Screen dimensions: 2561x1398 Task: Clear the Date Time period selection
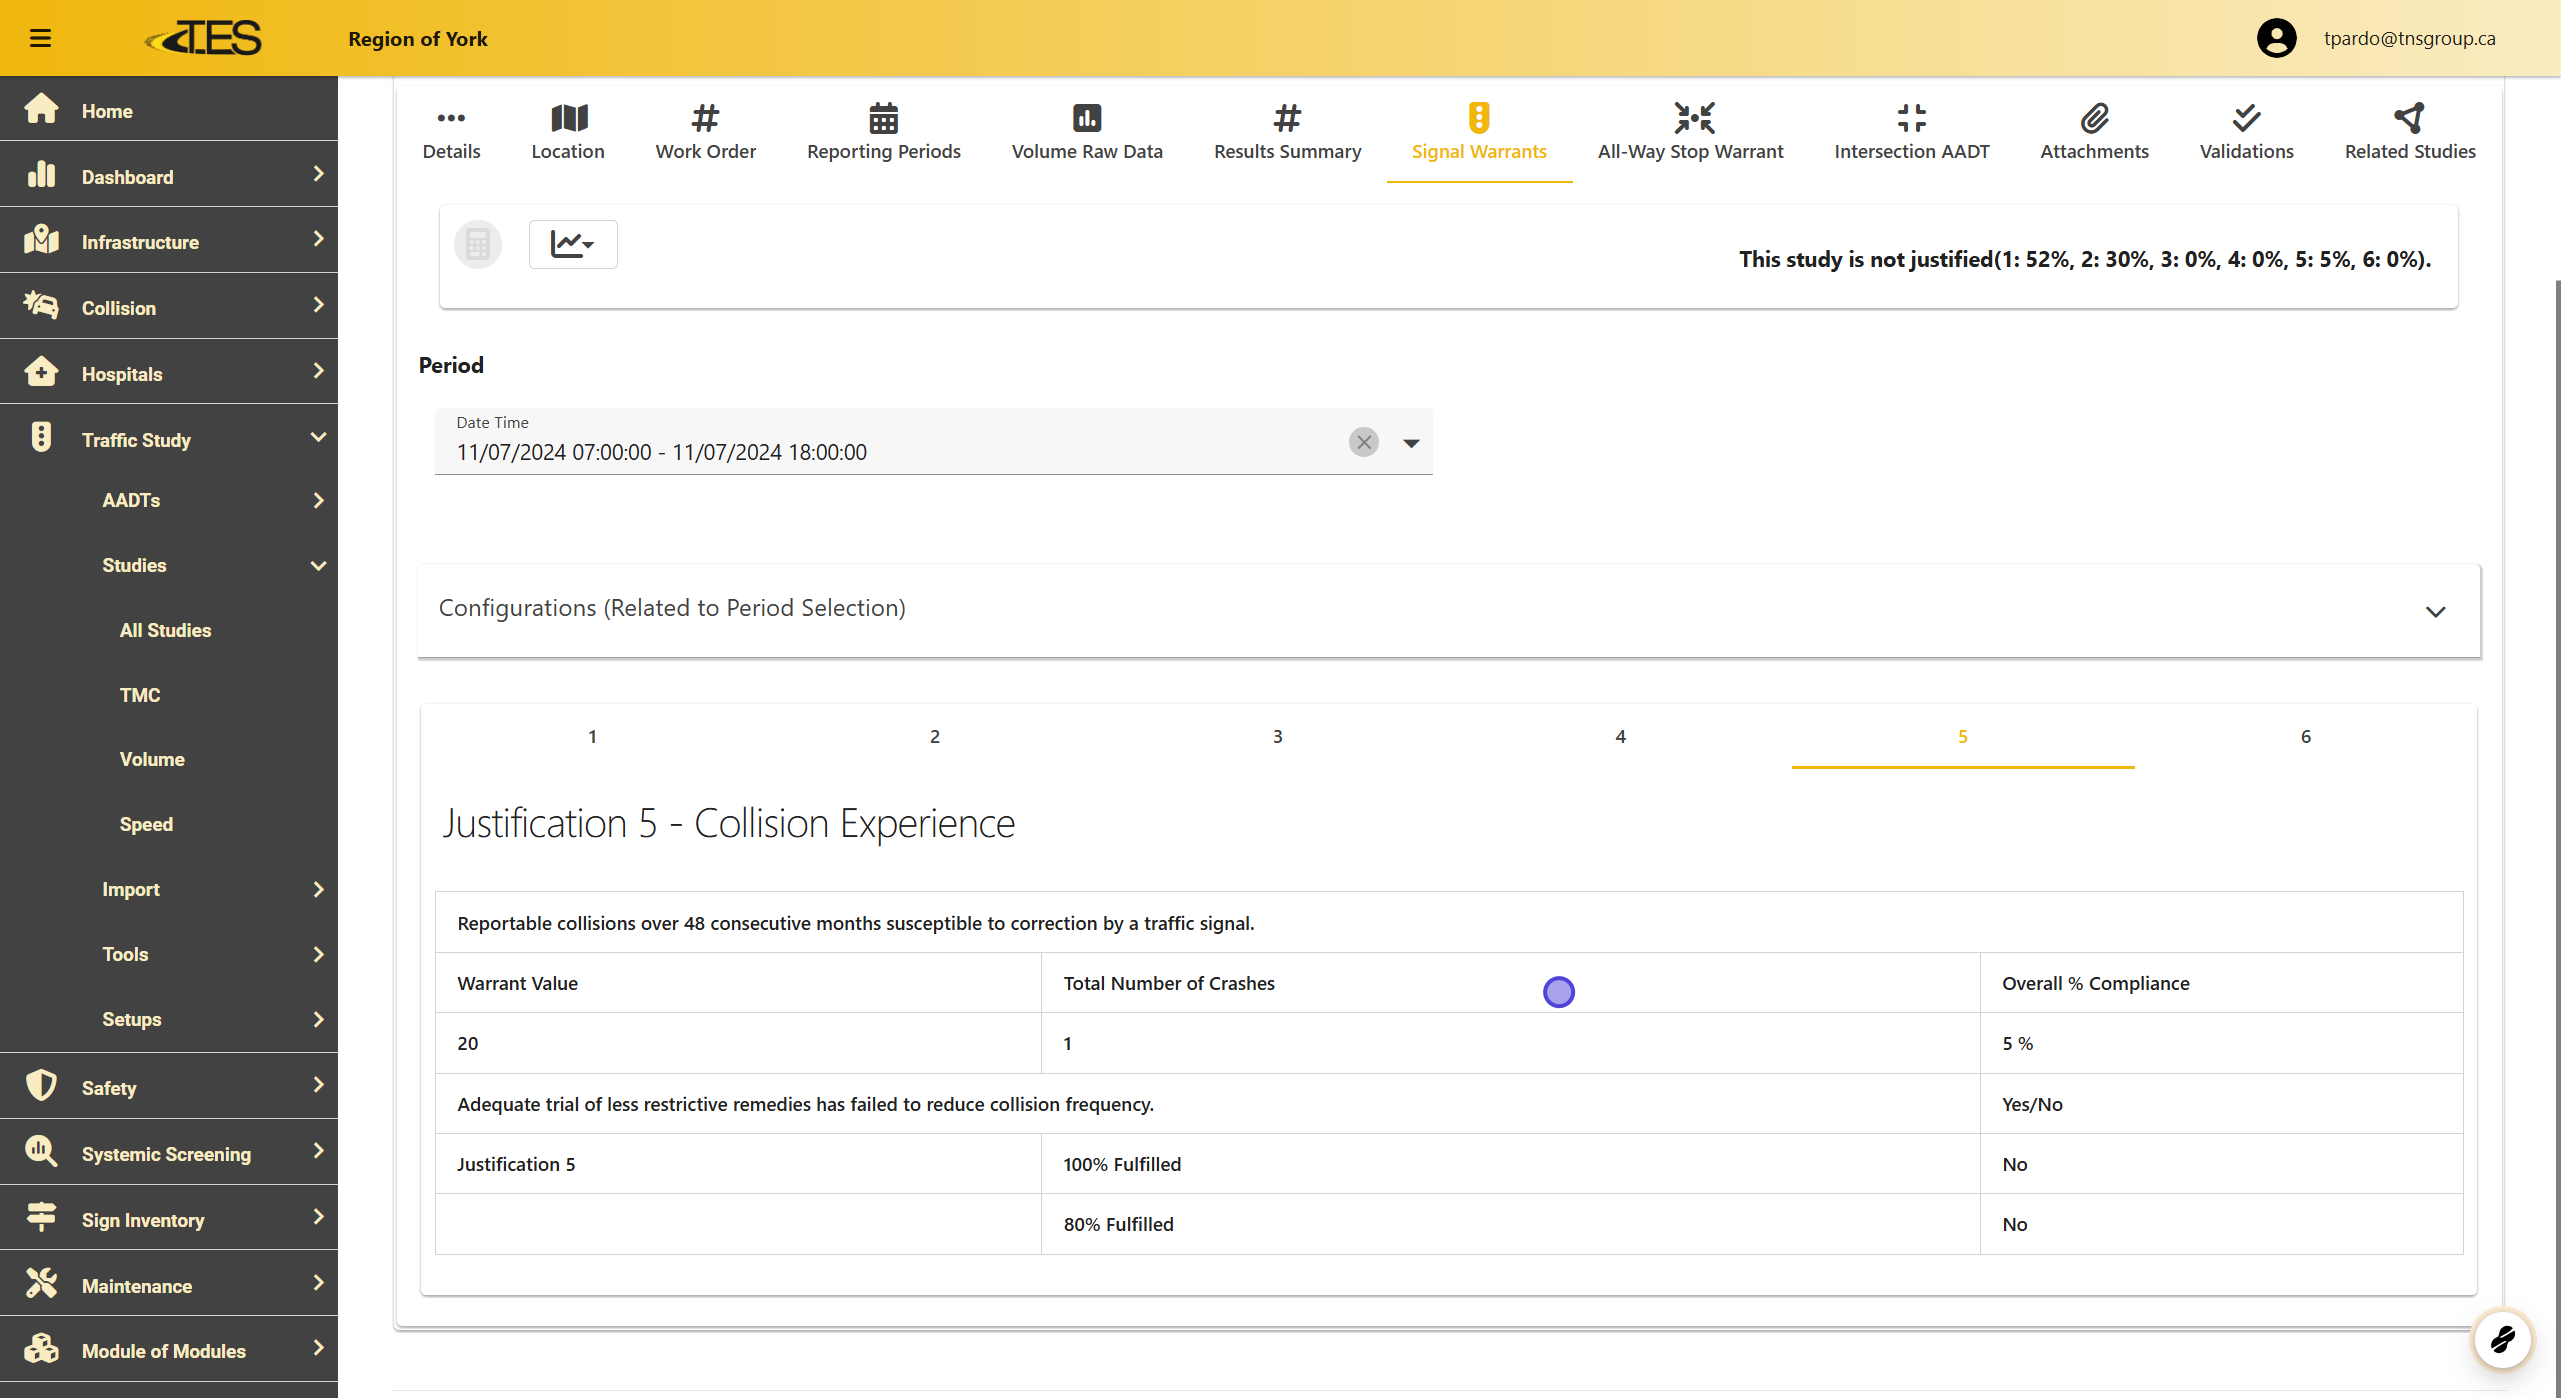click(x=1363, y=442)
